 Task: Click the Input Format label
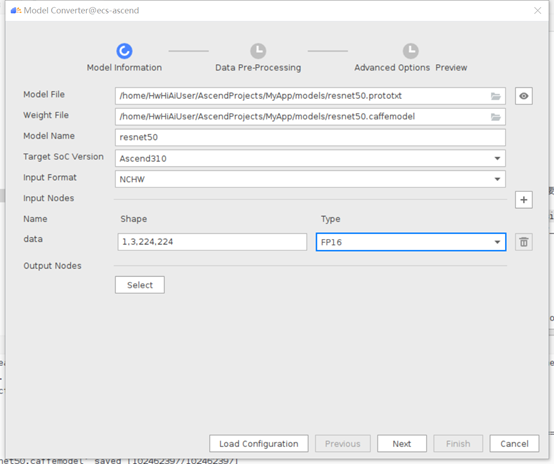[50, 177]
